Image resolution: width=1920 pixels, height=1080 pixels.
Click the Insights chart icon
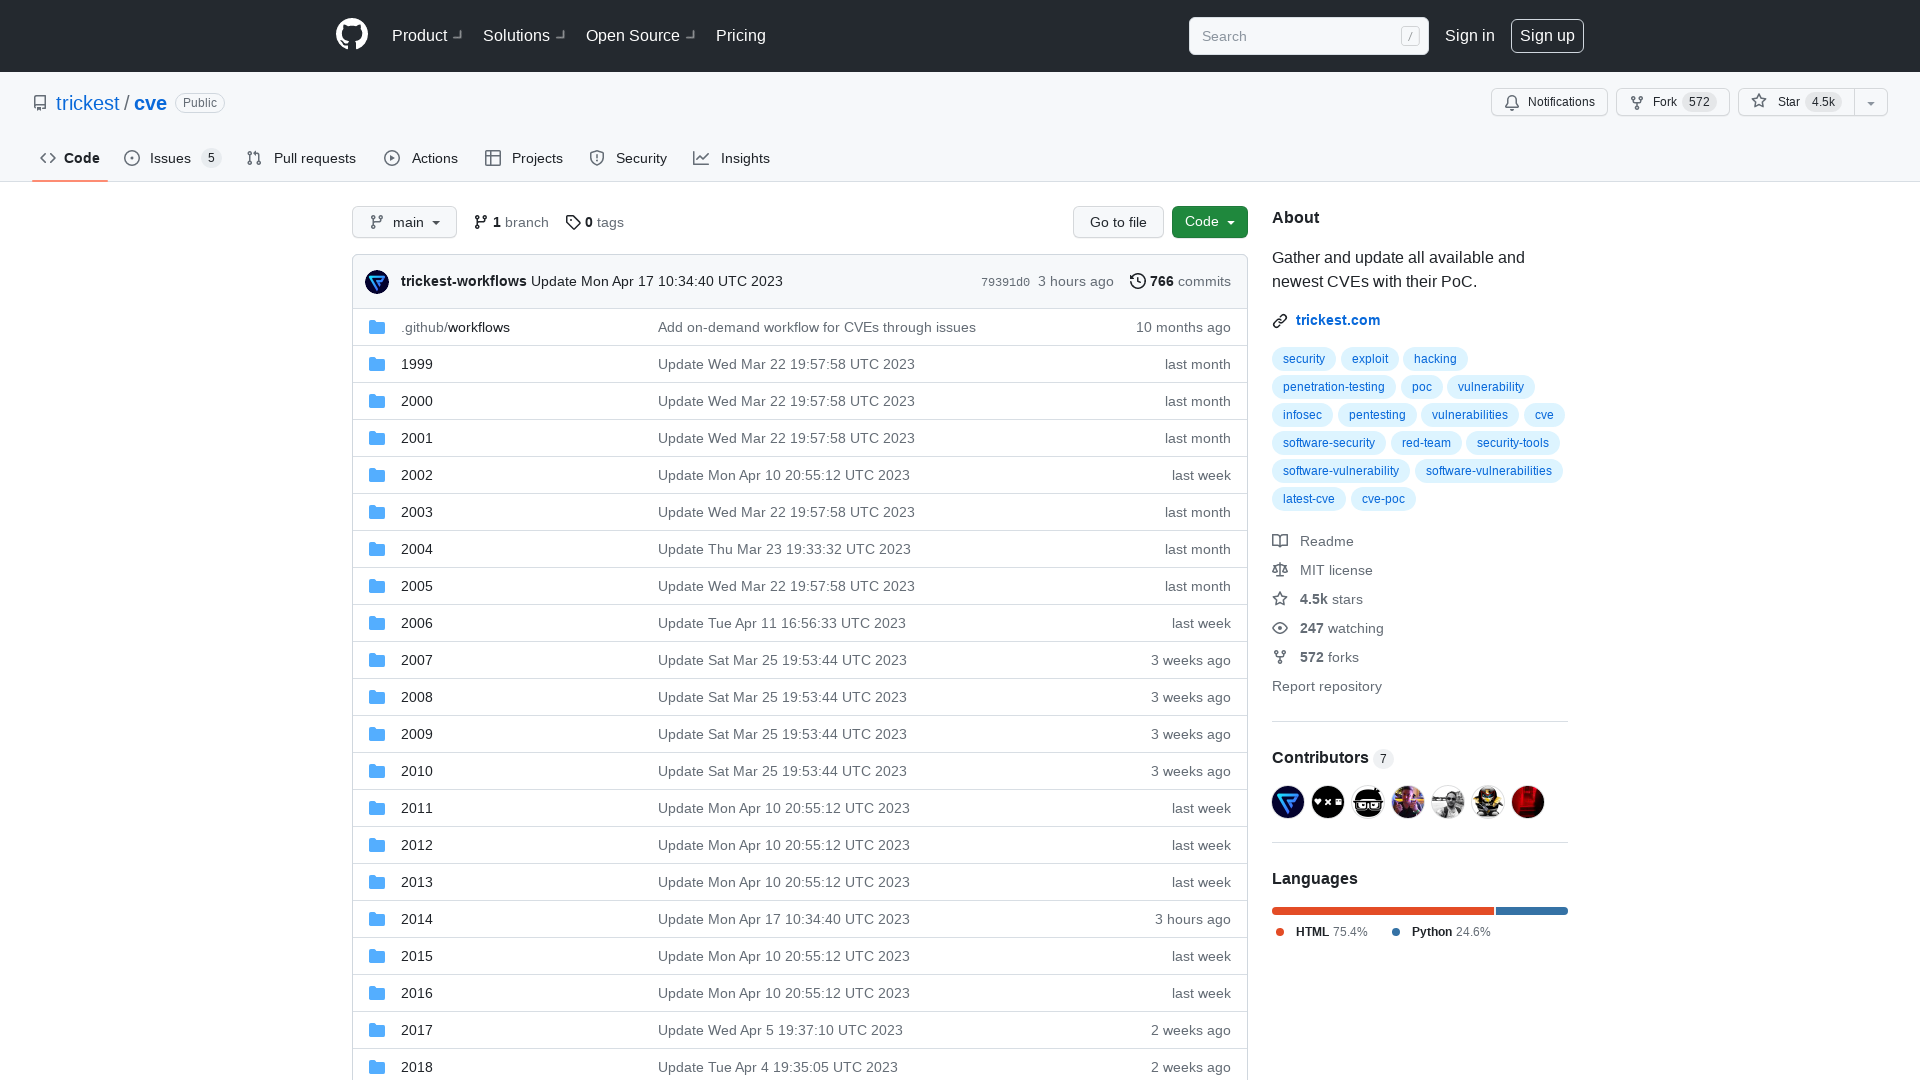pyautogui.click(x=702, y=158)
